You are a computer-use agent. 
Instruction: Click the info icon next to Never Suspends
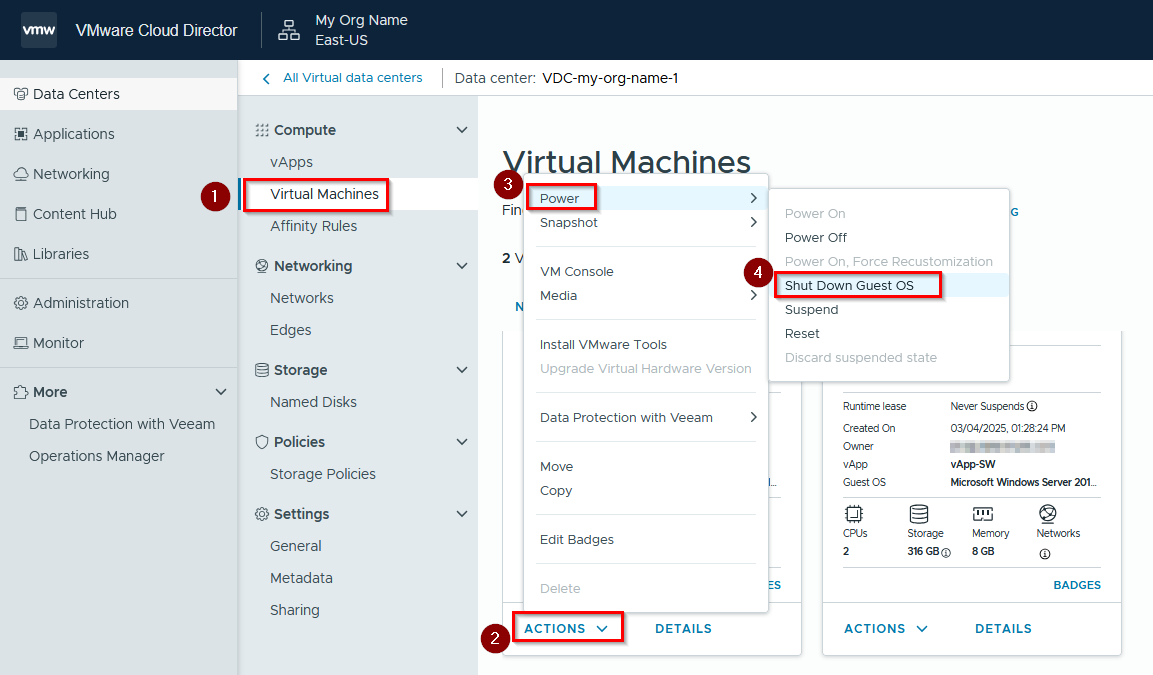[x=1032, y=406]
